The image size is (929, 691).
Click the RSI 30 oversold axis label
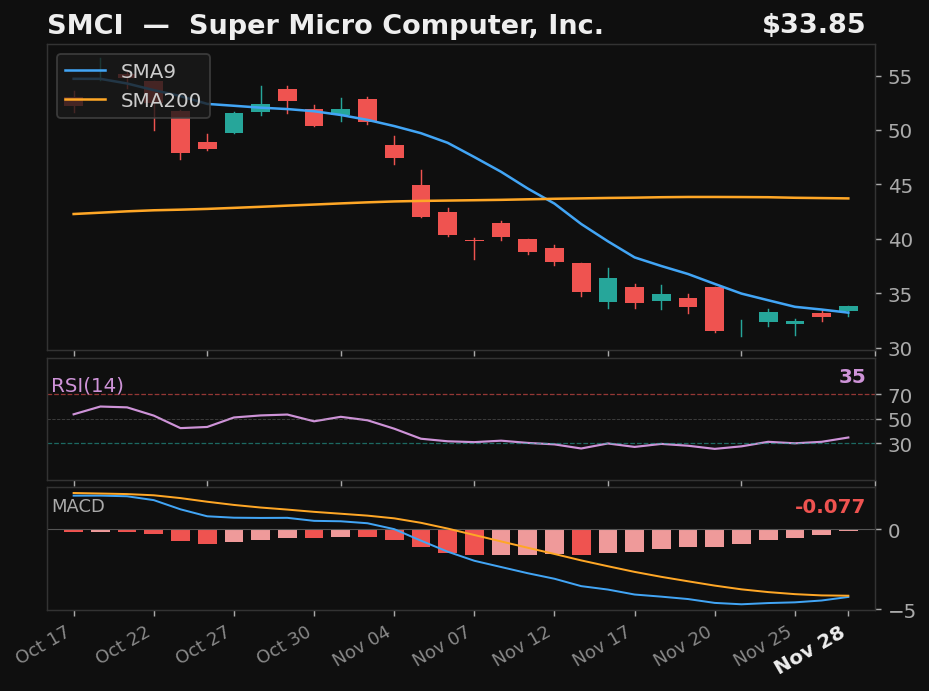coord(900,444)
